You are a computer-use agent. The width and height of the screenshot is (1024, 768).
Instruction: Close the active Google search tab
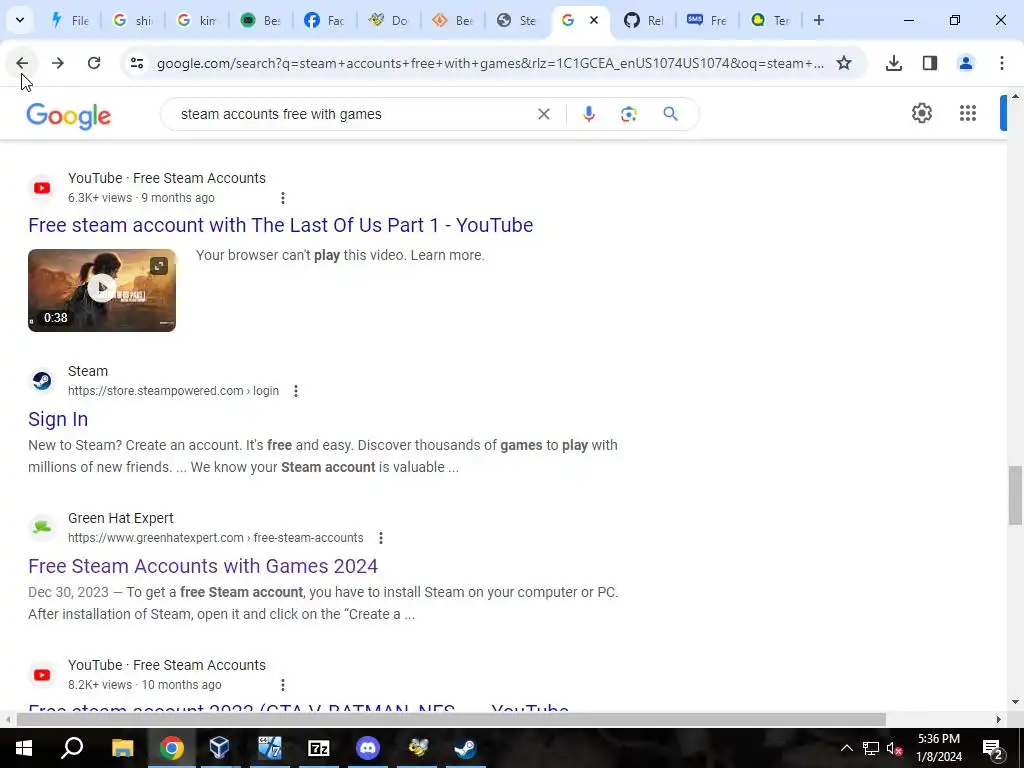594,20
